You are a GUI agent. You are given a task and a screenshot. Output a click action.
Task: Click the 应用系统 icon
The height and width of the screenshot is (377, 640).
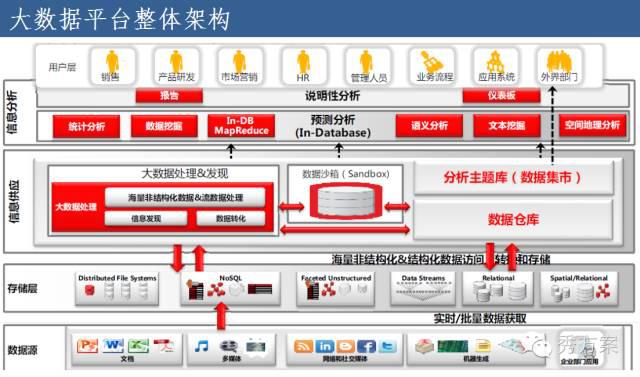click(495, 61)
